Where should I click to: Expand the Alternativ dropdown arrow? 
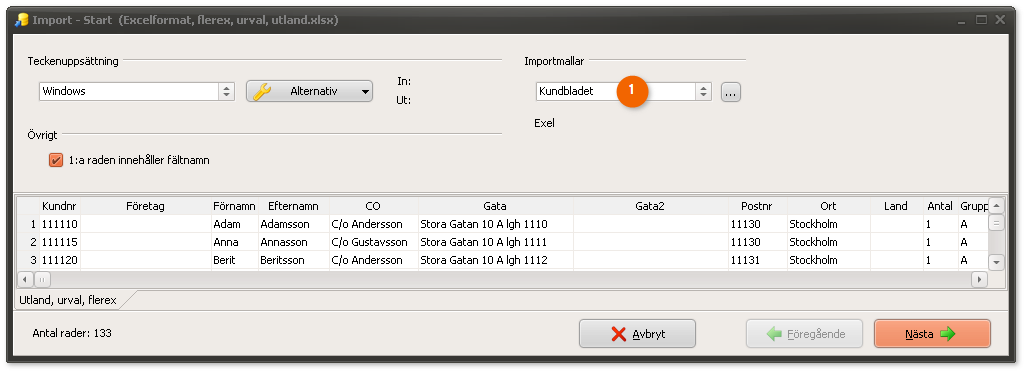tap(365, 92)
